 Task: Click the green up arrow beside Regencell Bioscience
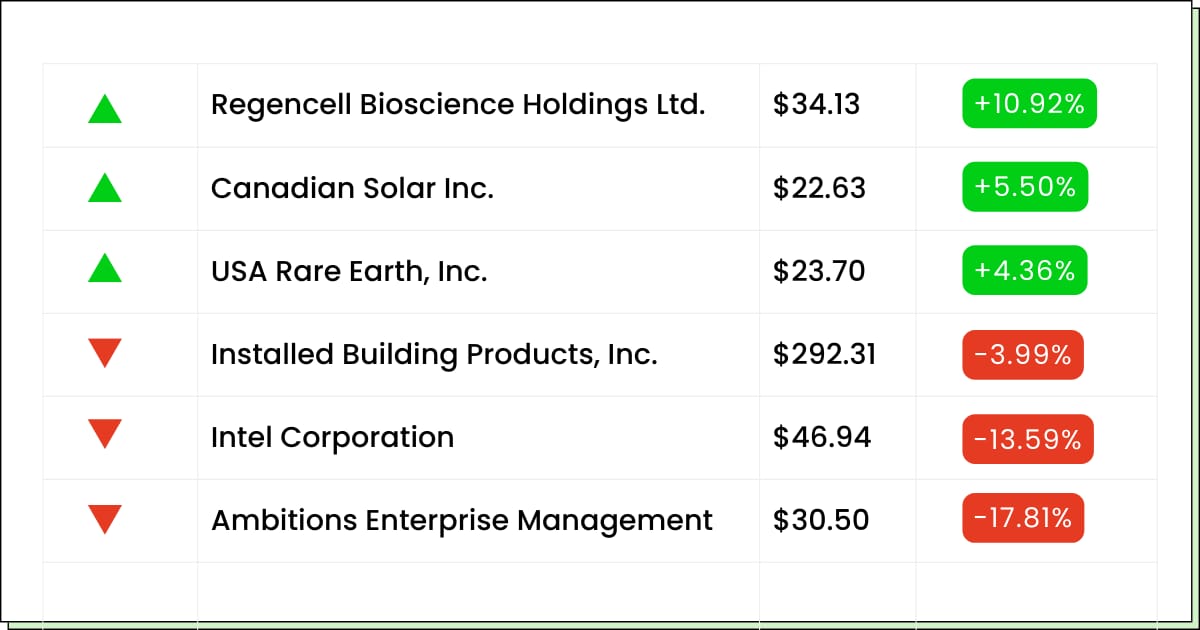(x=105, y=108)
